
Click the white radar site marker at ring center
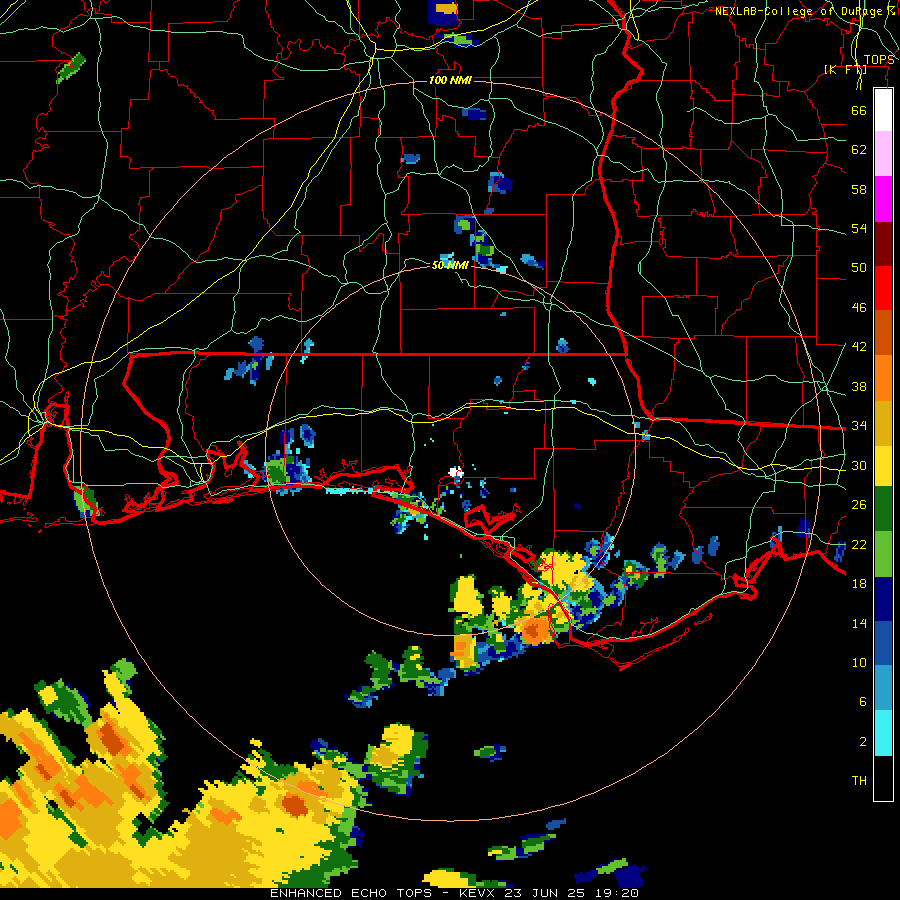(456, 472)
